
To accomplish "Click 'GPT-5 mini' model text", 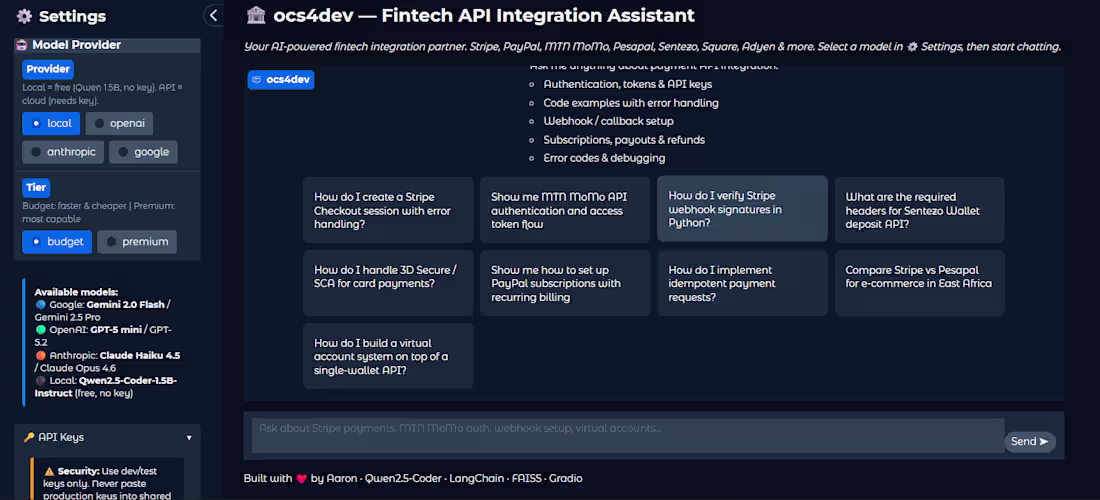I will click(116, 330).
